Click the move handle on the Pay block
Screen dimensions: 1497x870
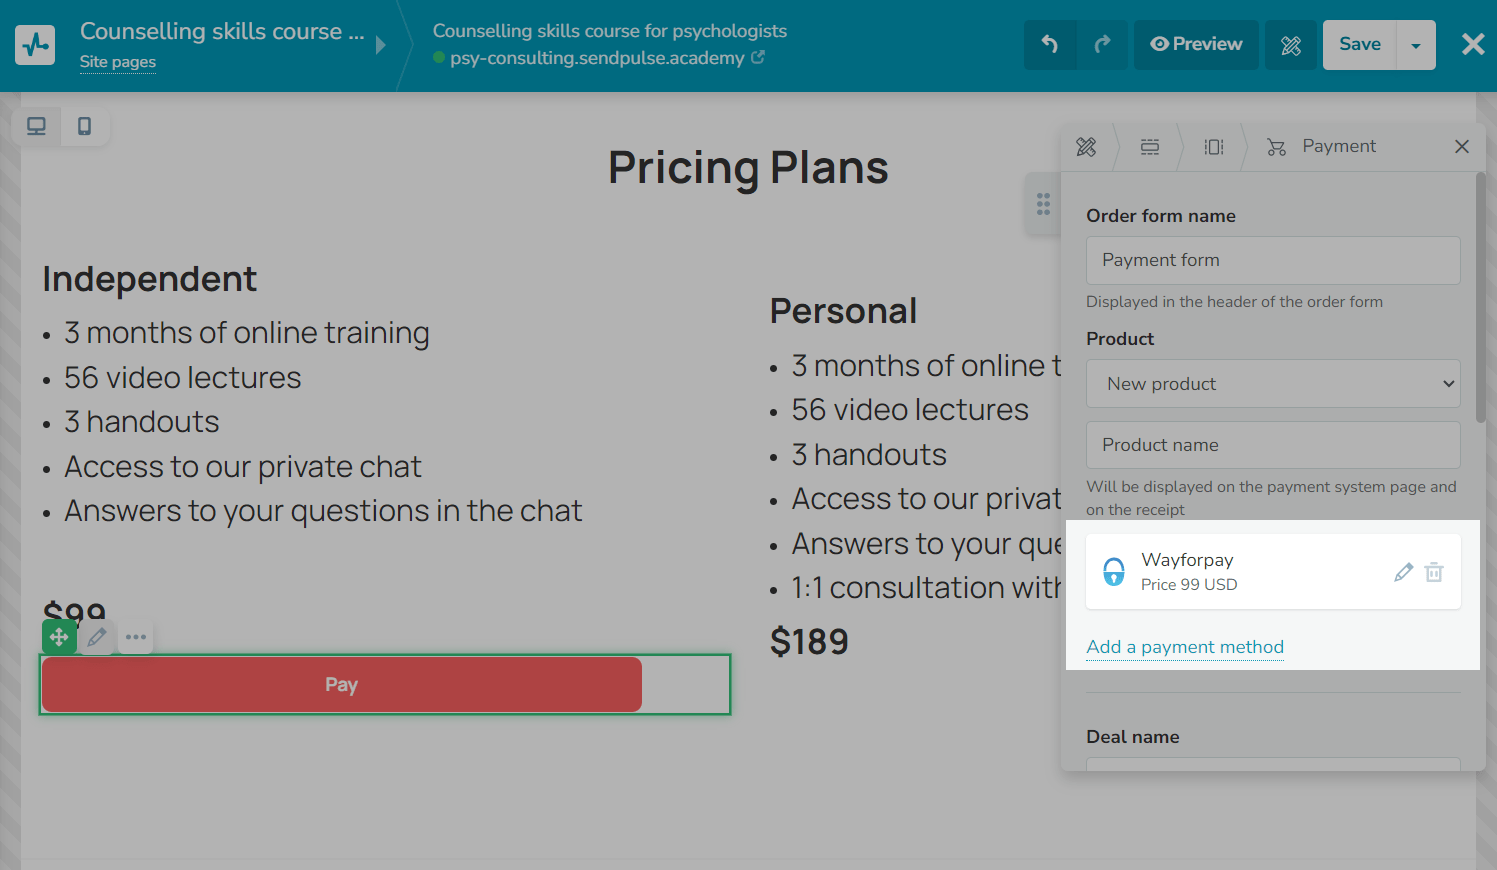tap(59, 637)
